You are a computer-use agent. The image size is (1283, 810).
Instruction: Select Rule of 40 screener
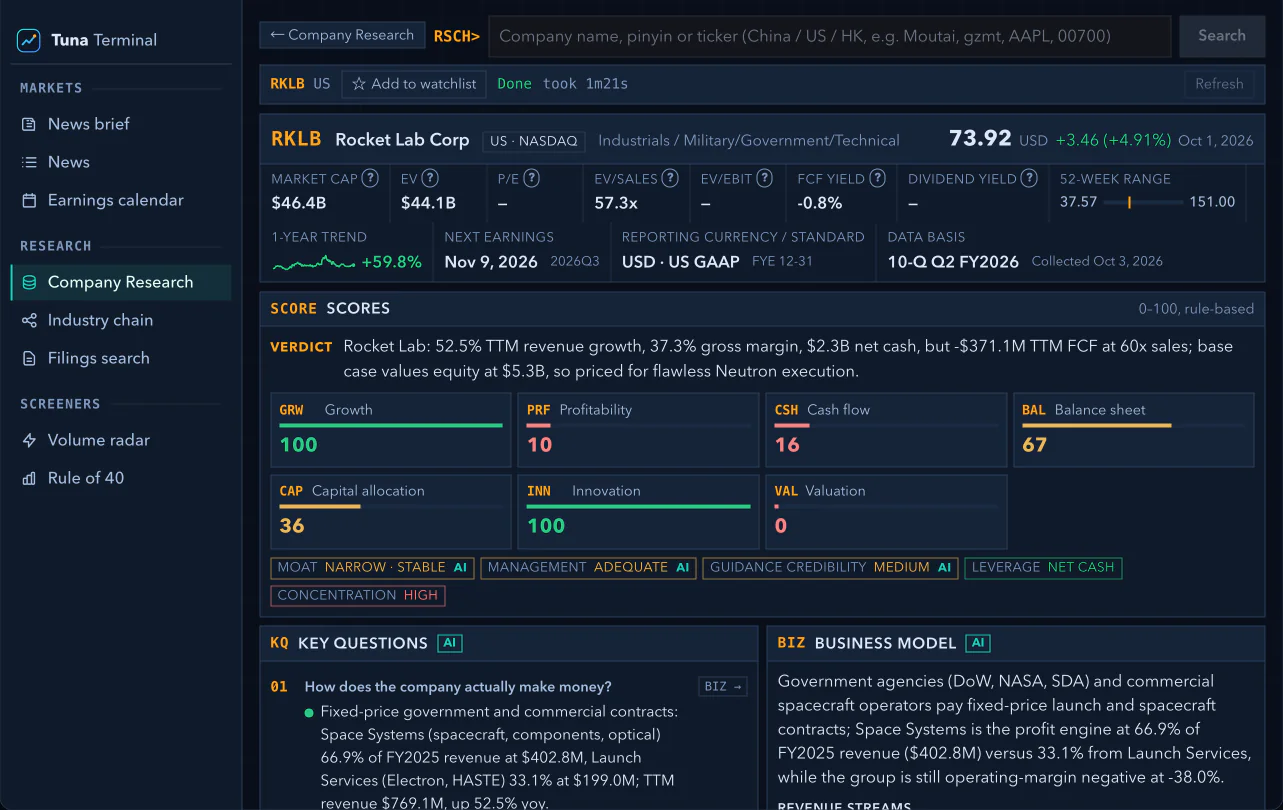[x=121, y=478]
